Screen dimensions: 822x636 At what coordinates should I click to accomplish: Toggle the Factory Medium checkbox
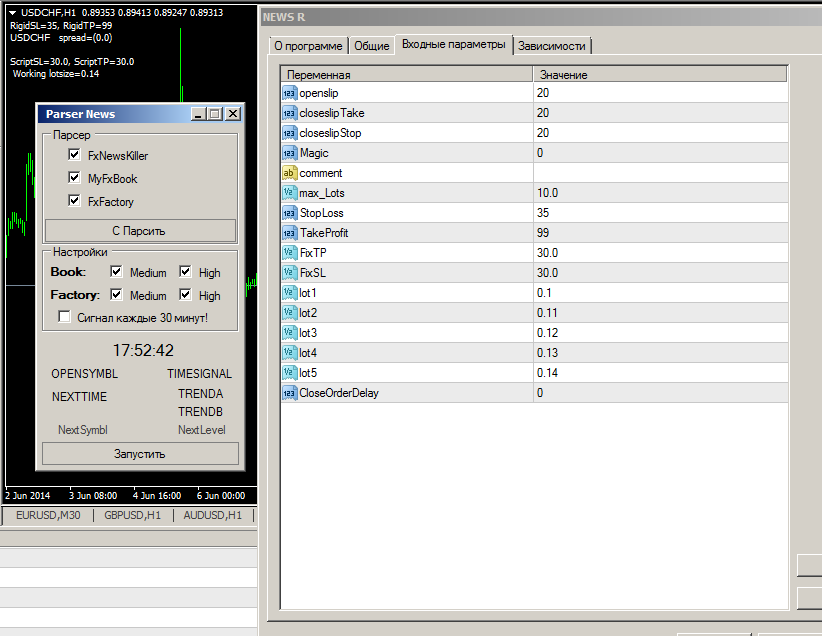click(x=116, y=295)
